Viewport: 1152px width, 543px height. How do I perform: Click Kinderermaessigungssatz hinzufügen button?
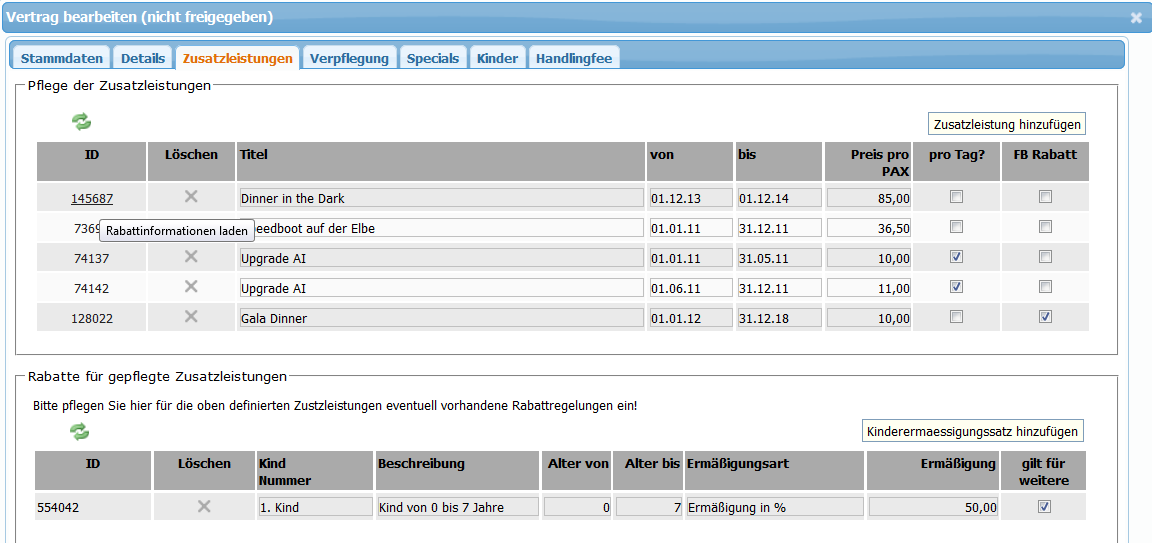973,431
